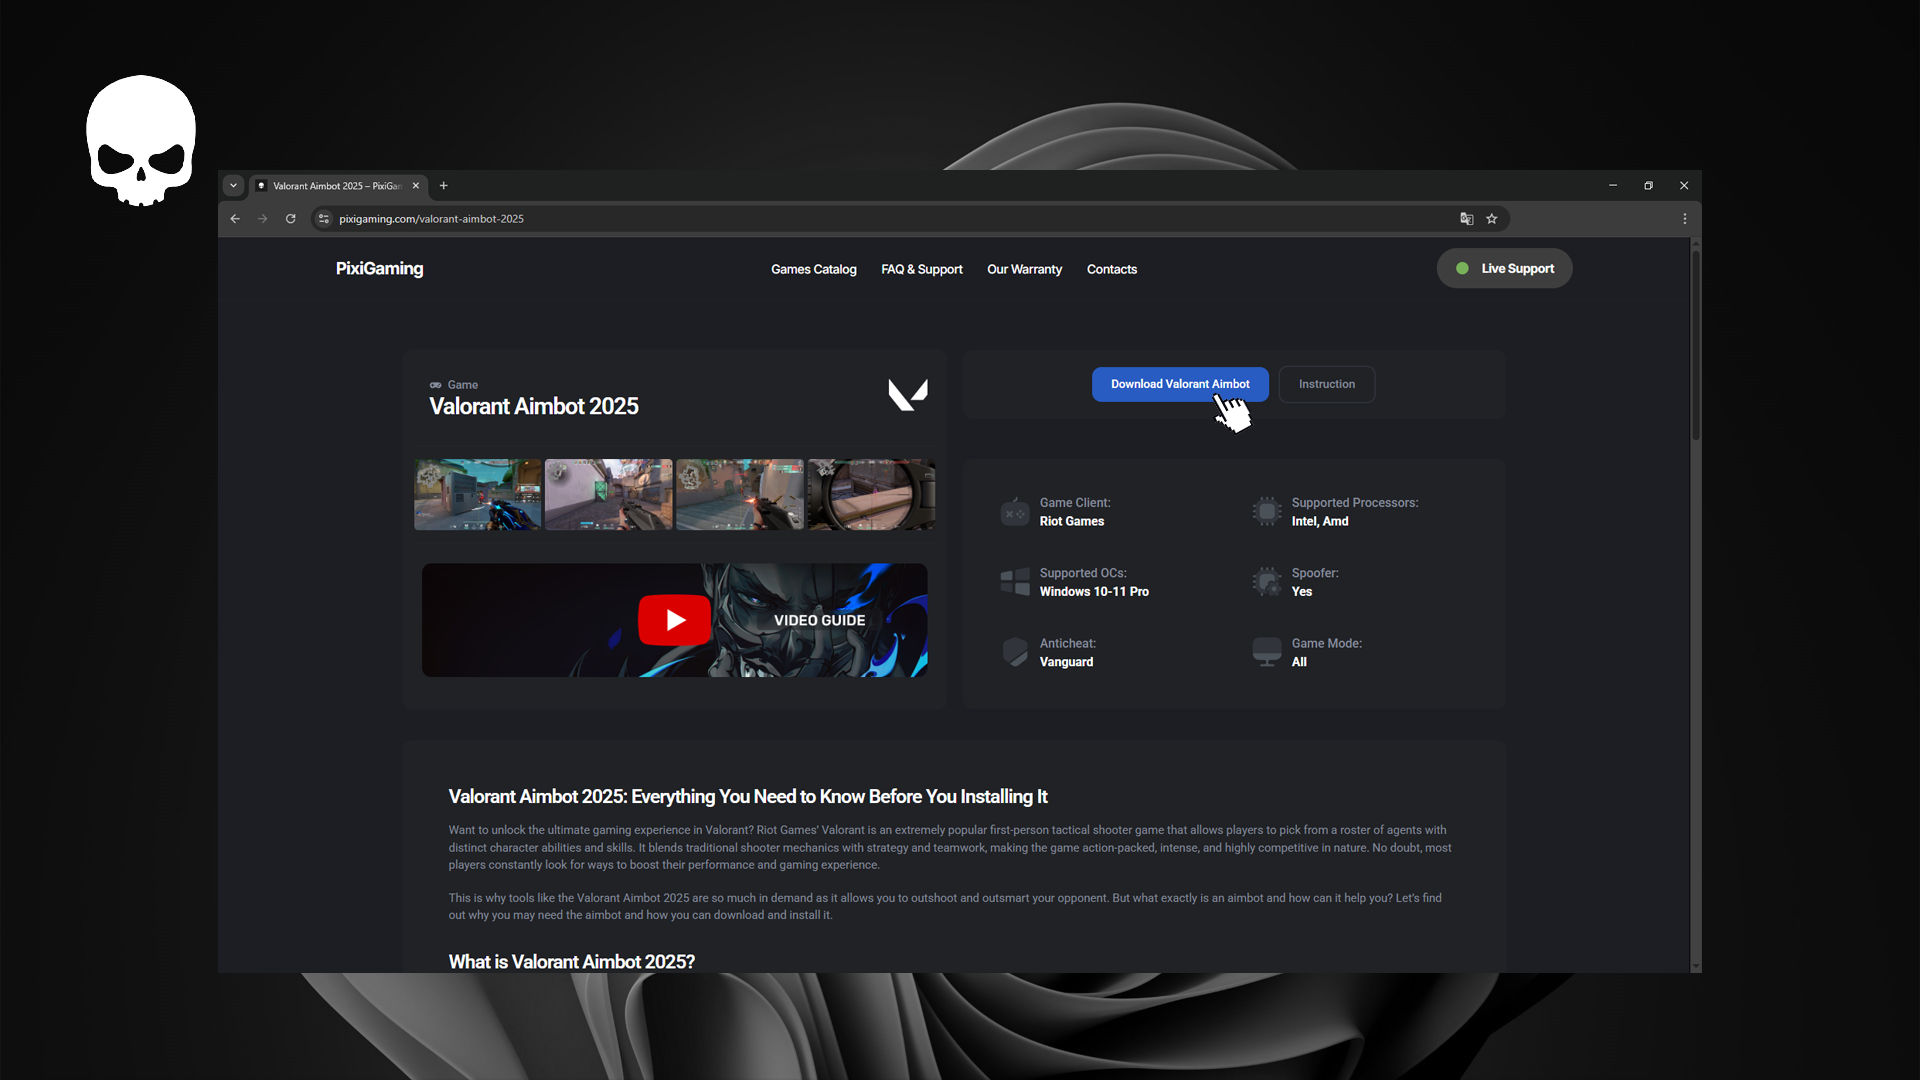Play the video guide

tap(675, 620)
